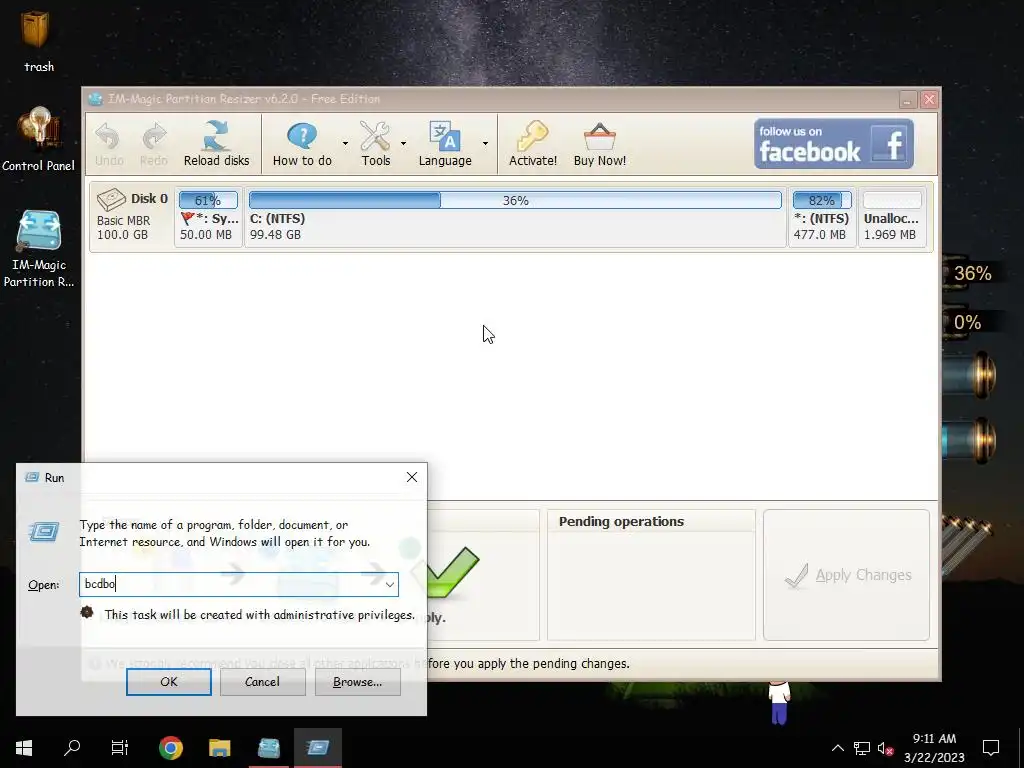Click the Pending operations header
The image size is (1024, 768).
621,521
